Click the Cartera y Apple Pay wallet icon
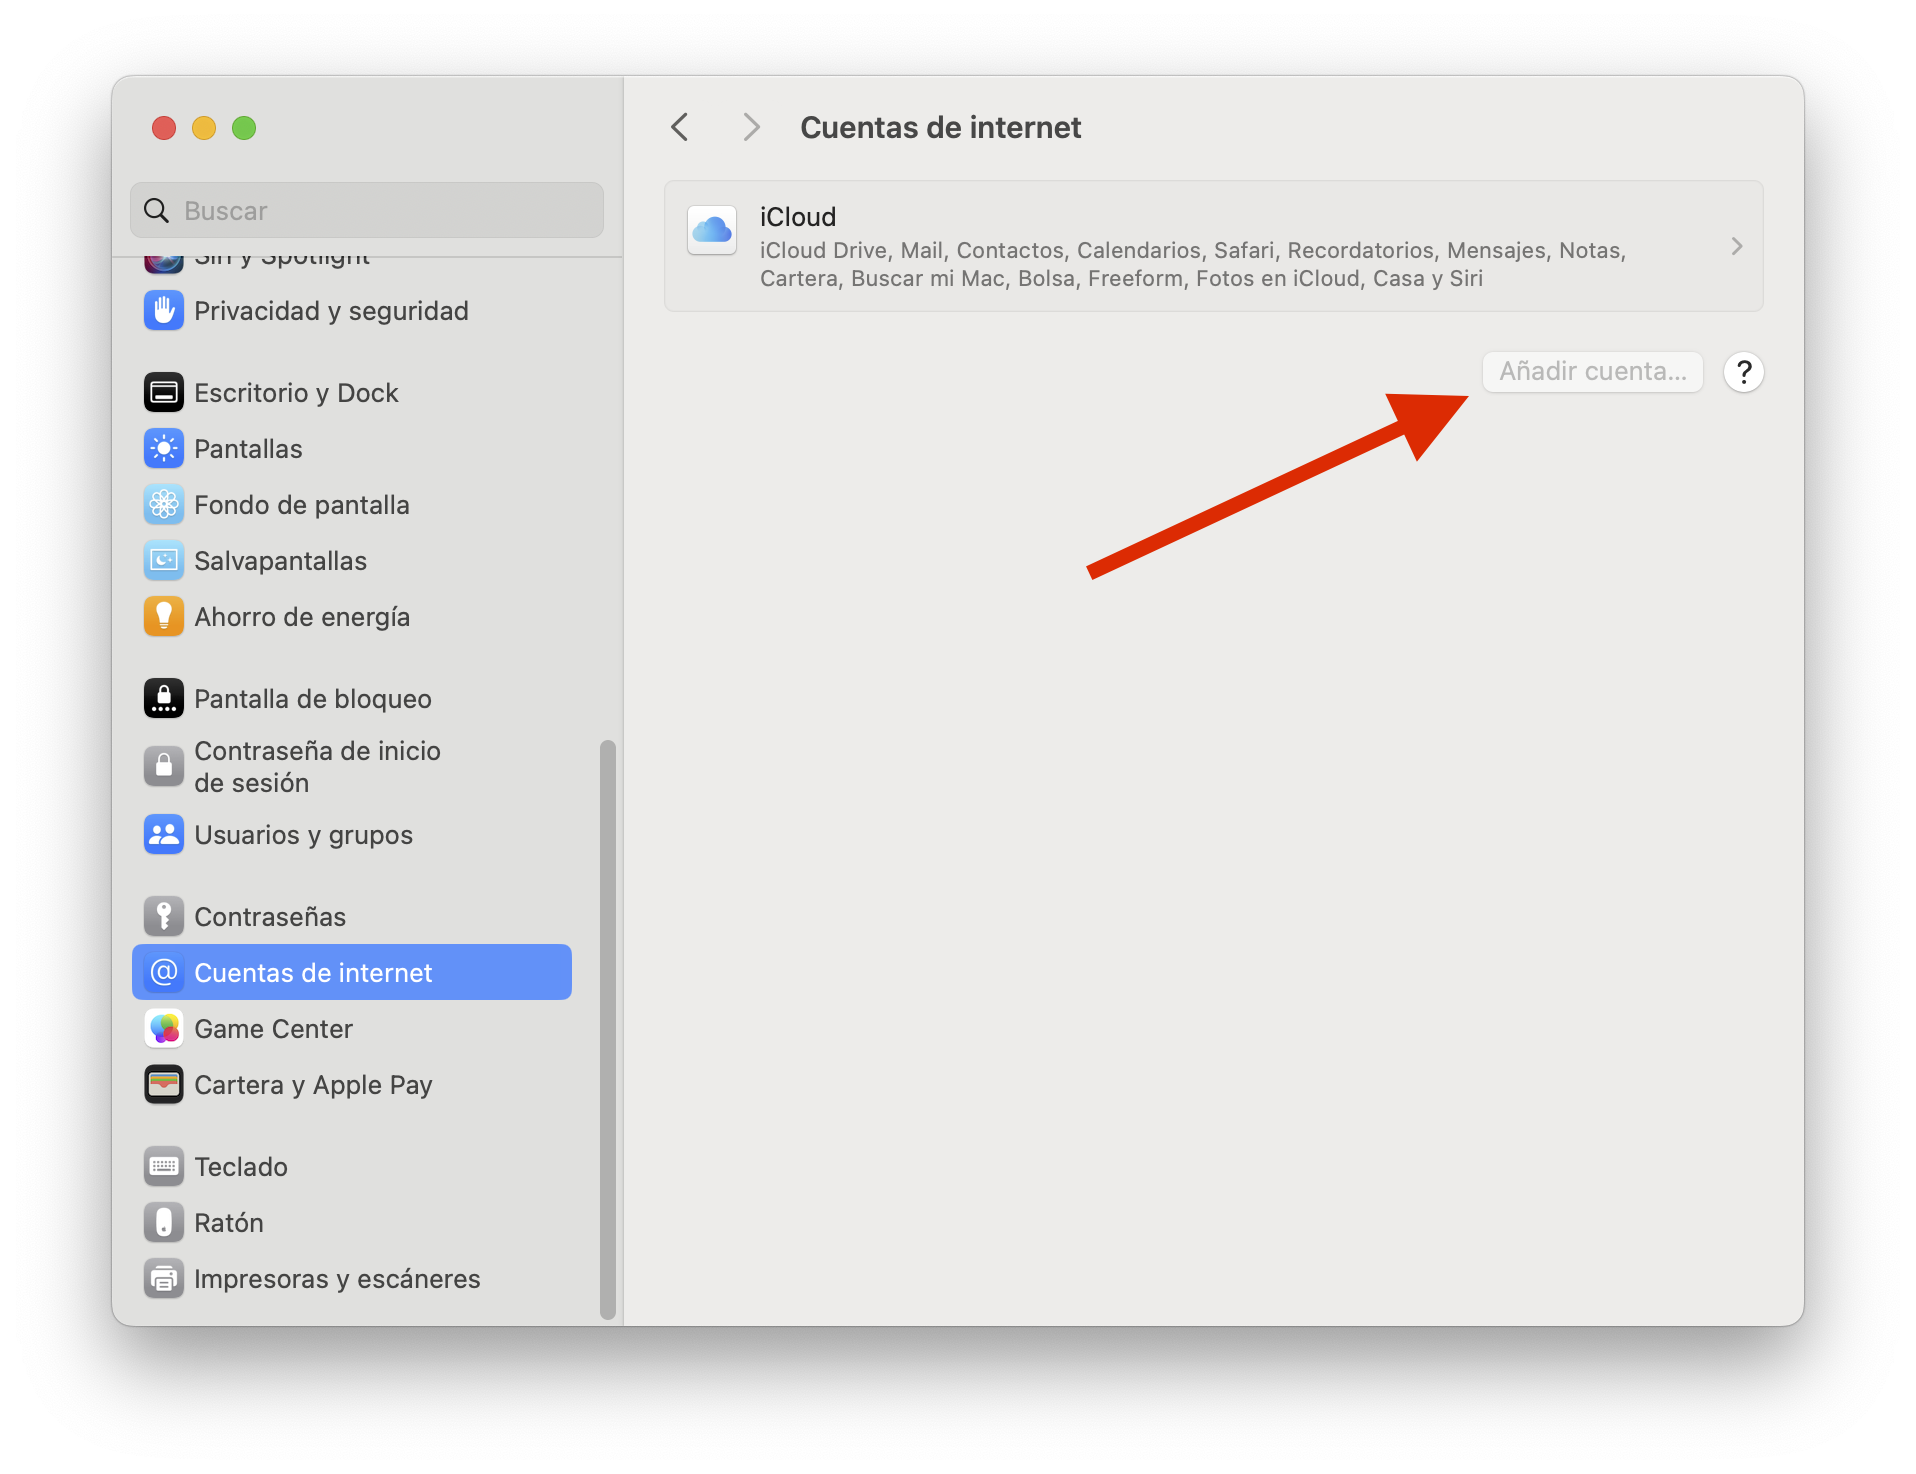Viewport: 1916px width, 1474px height. click(x=164, y=1085)
